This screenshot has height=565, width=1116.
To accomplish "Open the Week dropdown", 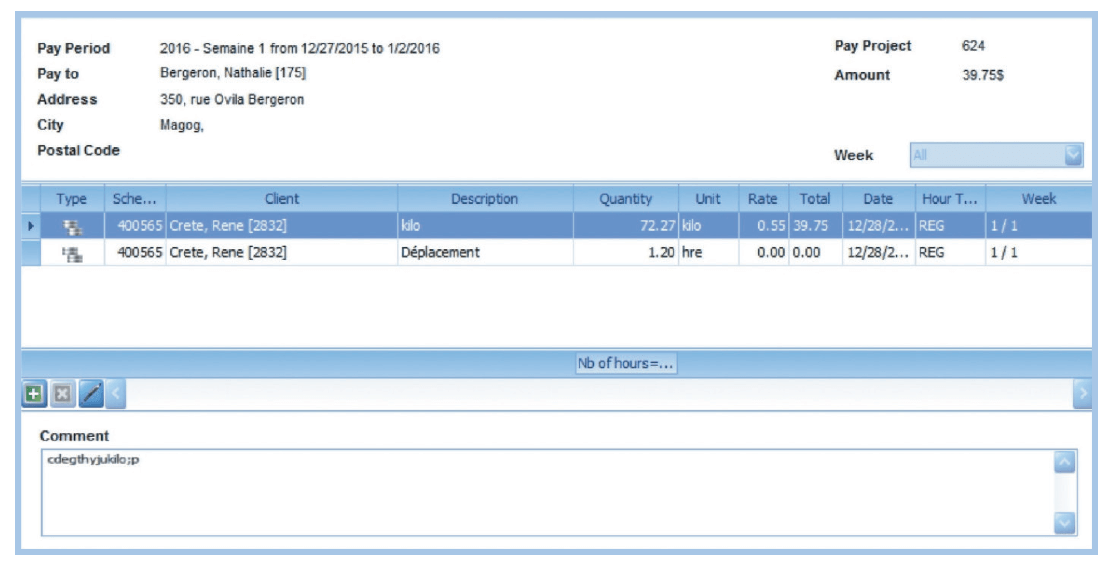I will [x=1073, y=155].
